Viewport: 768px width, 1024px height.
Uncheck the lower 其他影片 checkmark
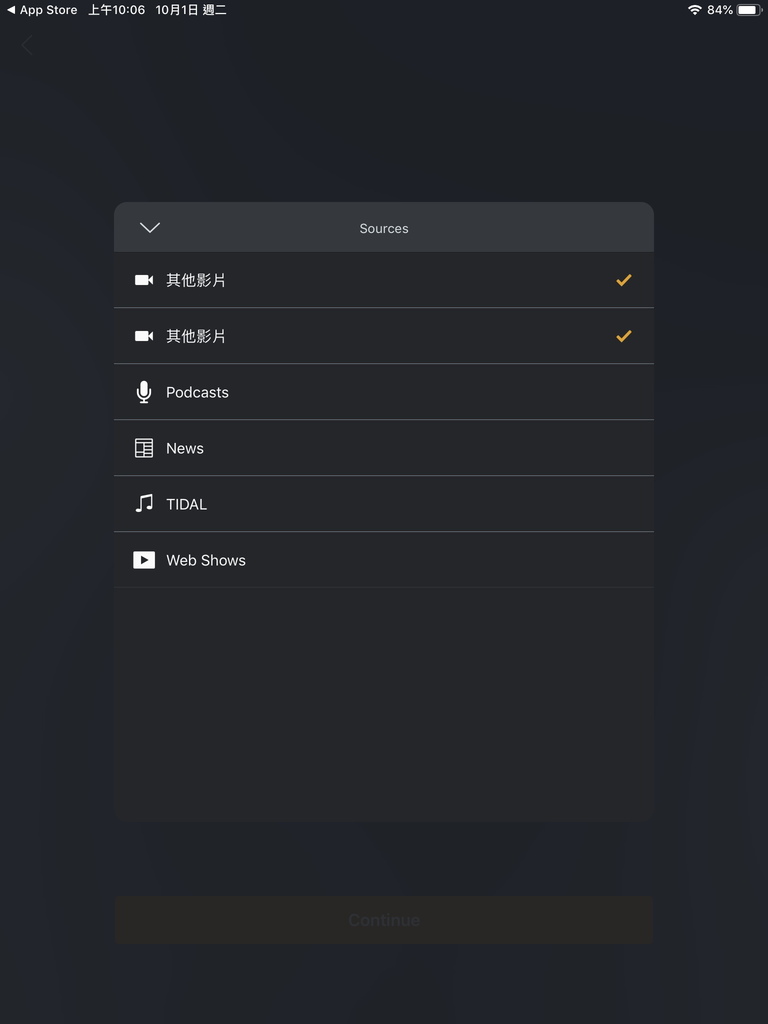point(624,336)
